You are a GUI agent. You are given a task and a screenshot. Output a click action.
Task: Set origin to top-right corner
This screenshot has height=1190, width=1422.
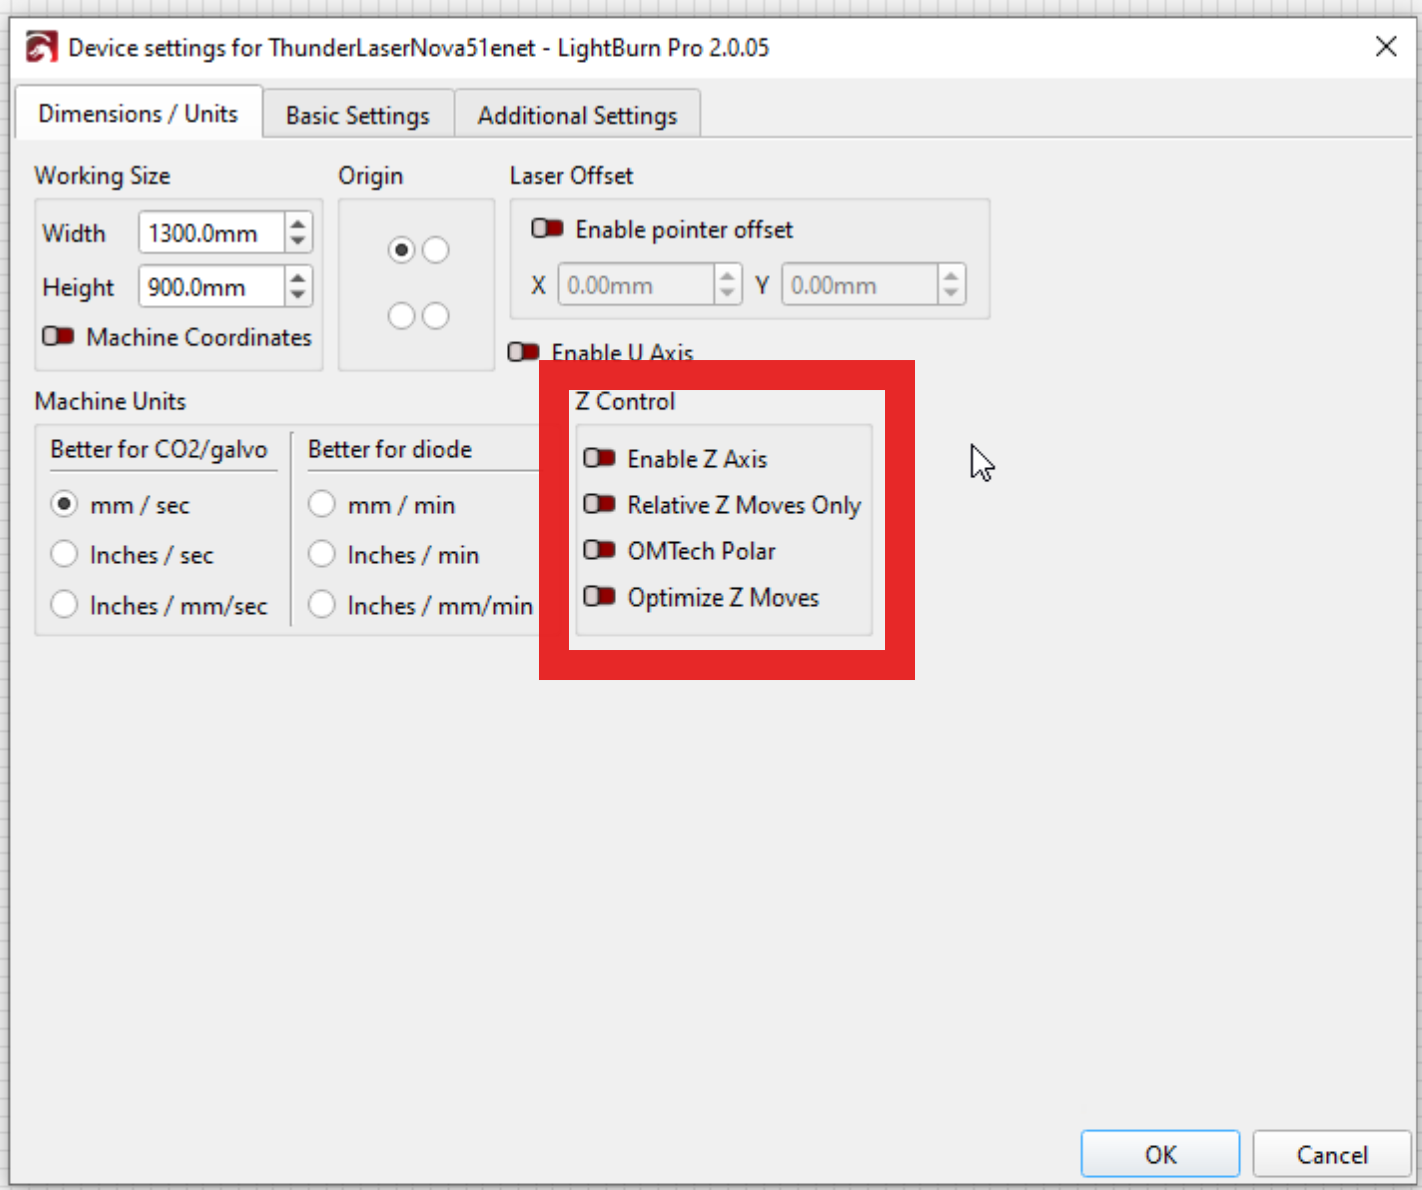pyautogui.click(x=436, y=250)
